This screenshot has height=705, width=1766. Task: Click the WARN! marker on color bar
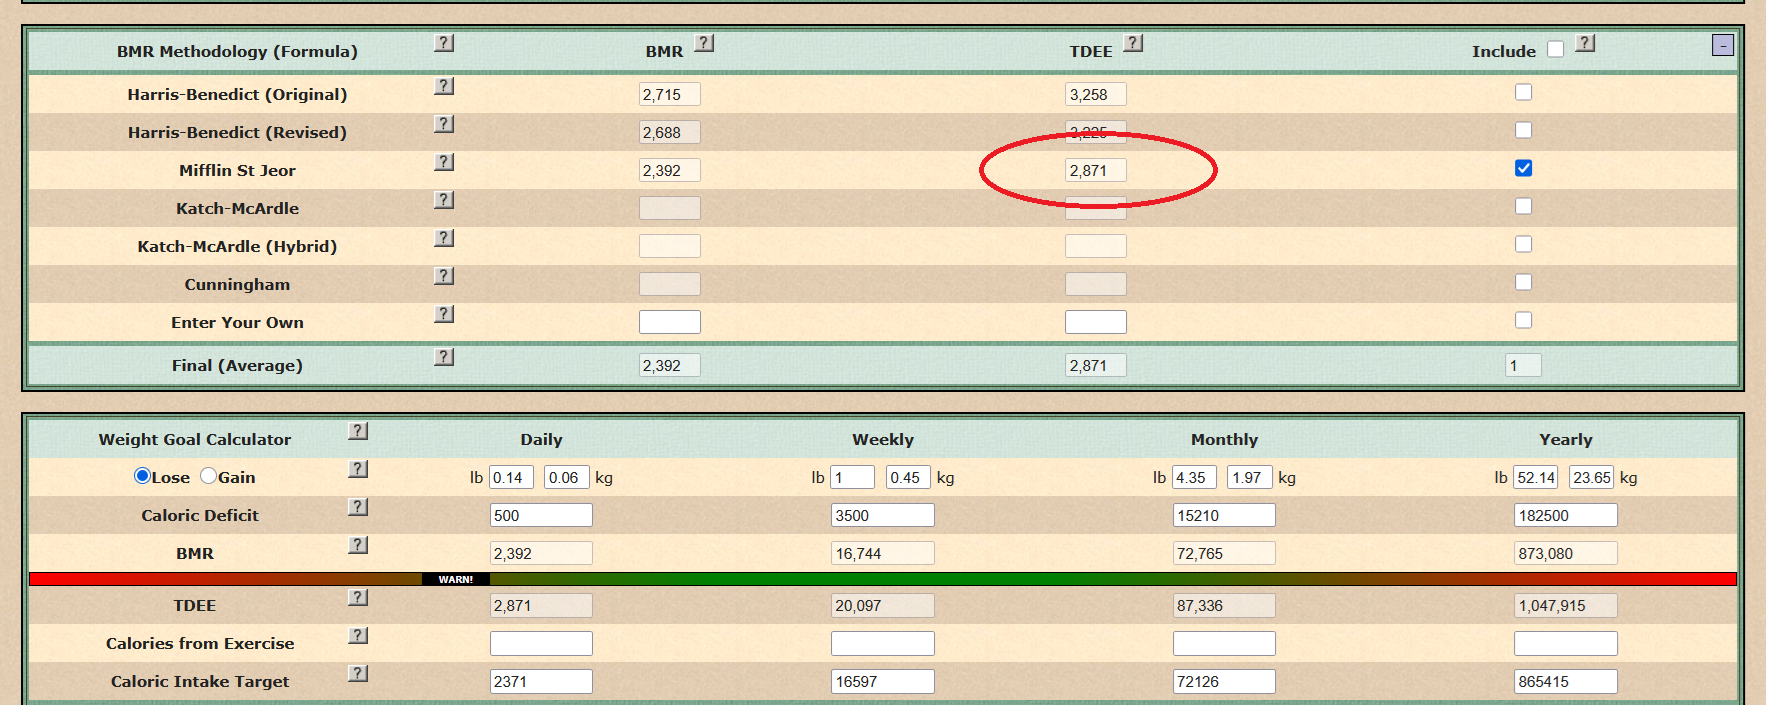[456, 579]
